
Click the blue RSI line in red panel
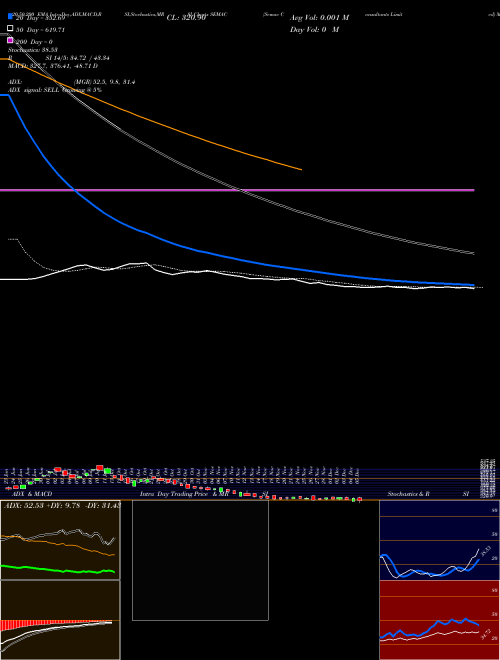click(429, 628)
